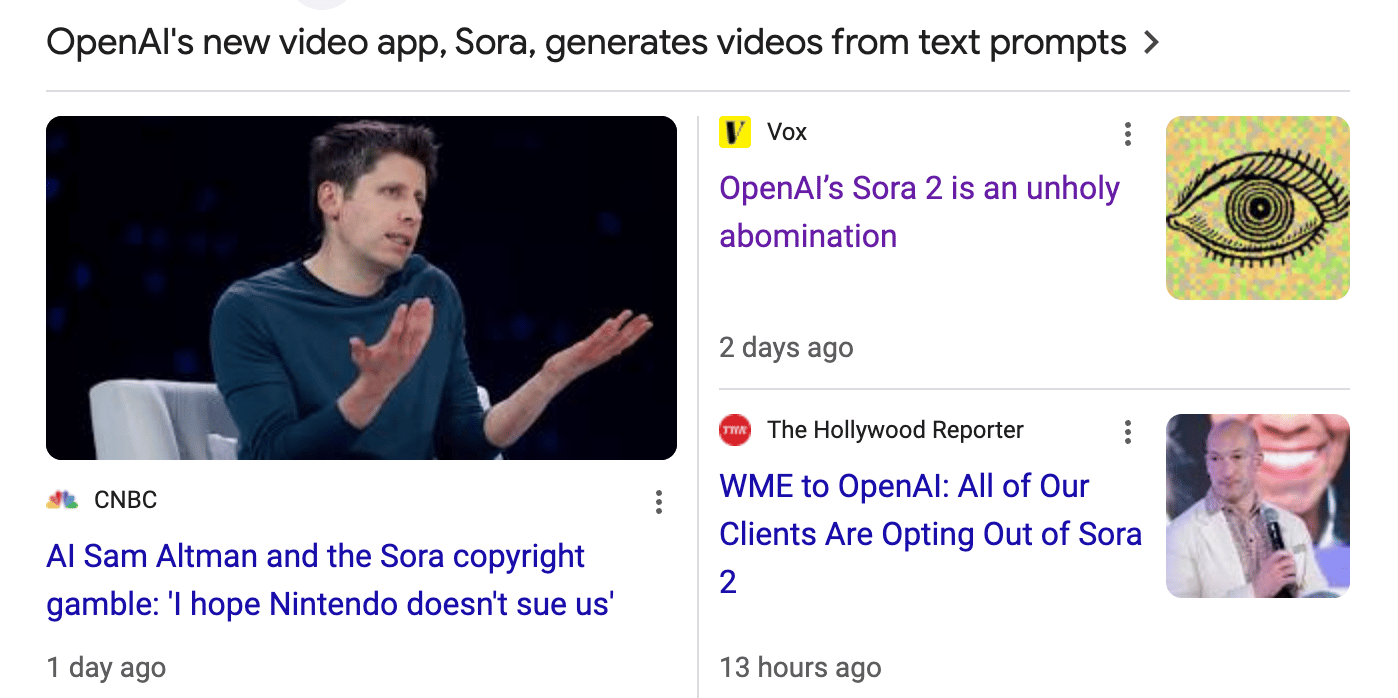Open the 'OpenAI's new video app, Sora' topic headline
Viewport: 1398px width, 698px height.
pos(585,43)
